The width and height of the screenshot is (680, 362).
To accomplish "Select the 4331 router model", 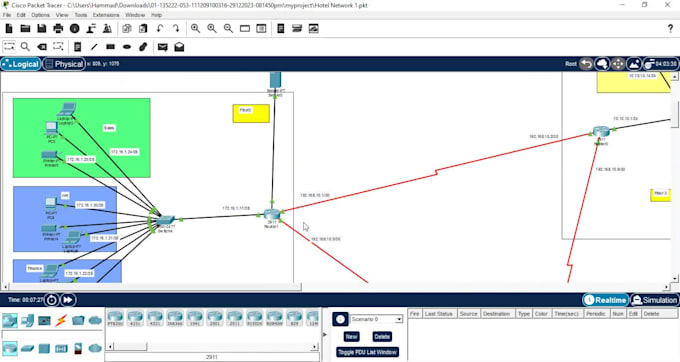I will point(135,318).
